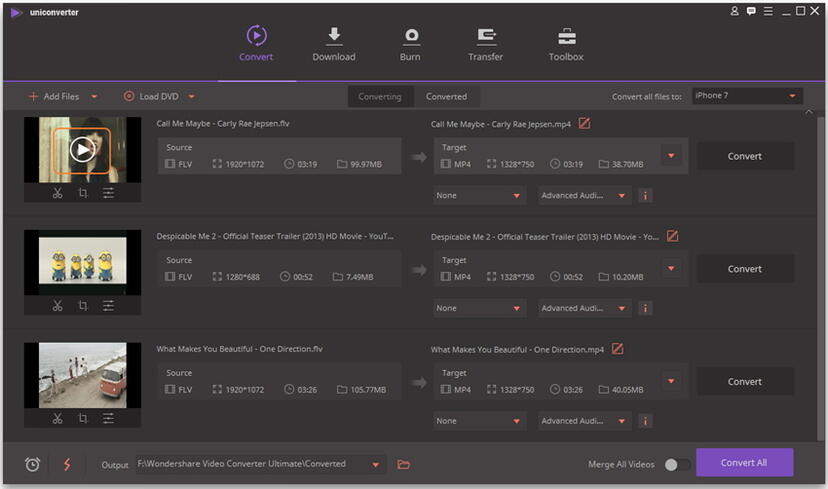Rename Despicable Me 2 output with edit icon
This screenshot has height=489, width=828.
[672, 236]
